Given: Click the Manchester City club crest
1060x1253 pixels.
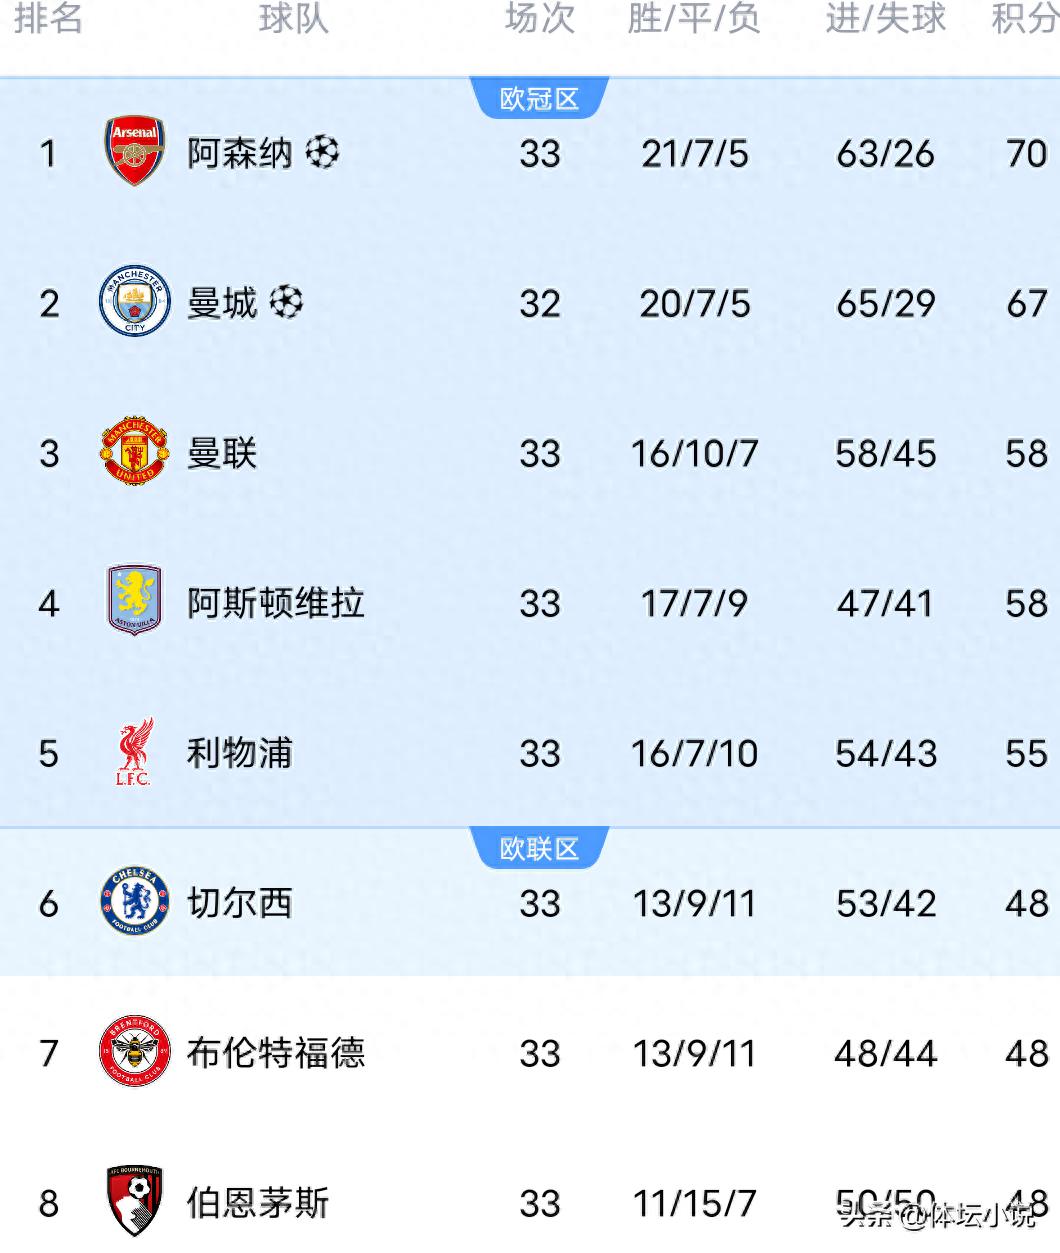Looking at the screenshot, I should pyautogui.click(x=134, y=301).
